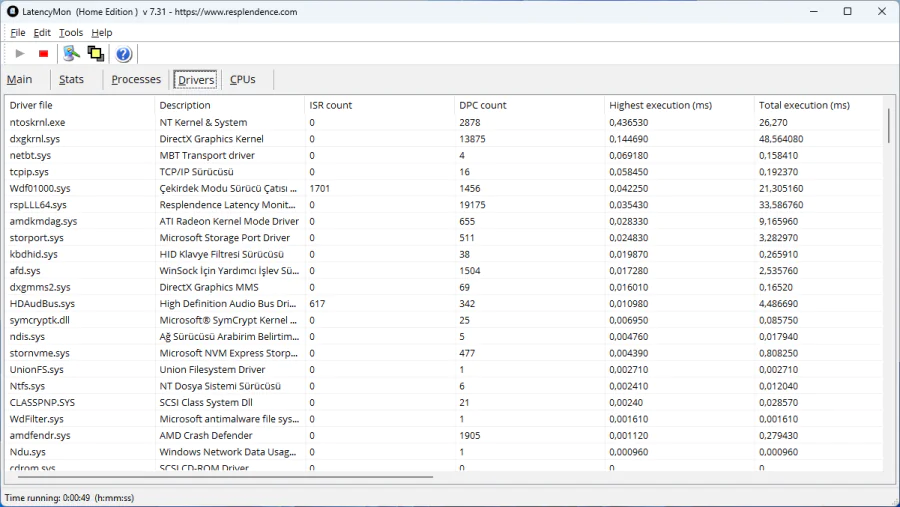This screenshot has height=507, width=900.
Task: Click the vertical scrollbar of driver list
Action: pyautogui.click(x=888, y=127)
